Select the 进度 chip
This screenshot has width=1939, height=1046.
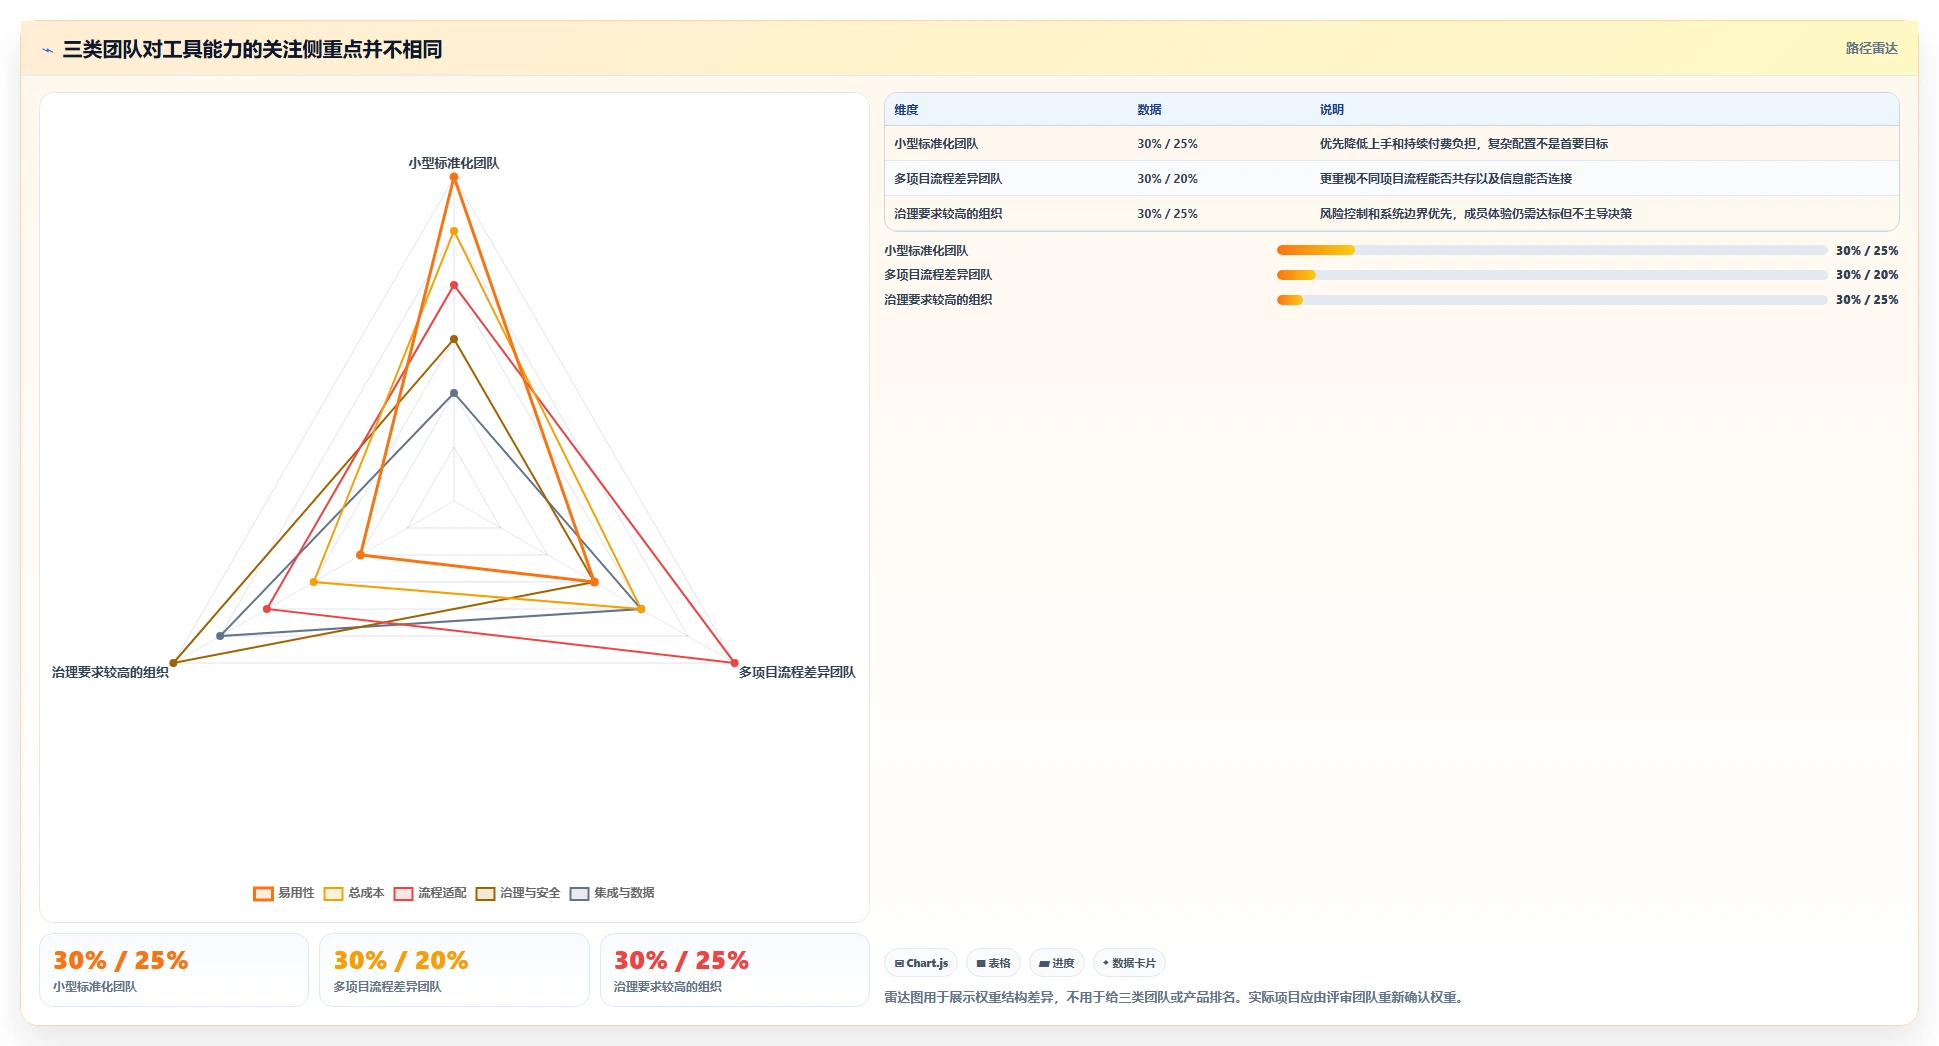point(1056,963)
